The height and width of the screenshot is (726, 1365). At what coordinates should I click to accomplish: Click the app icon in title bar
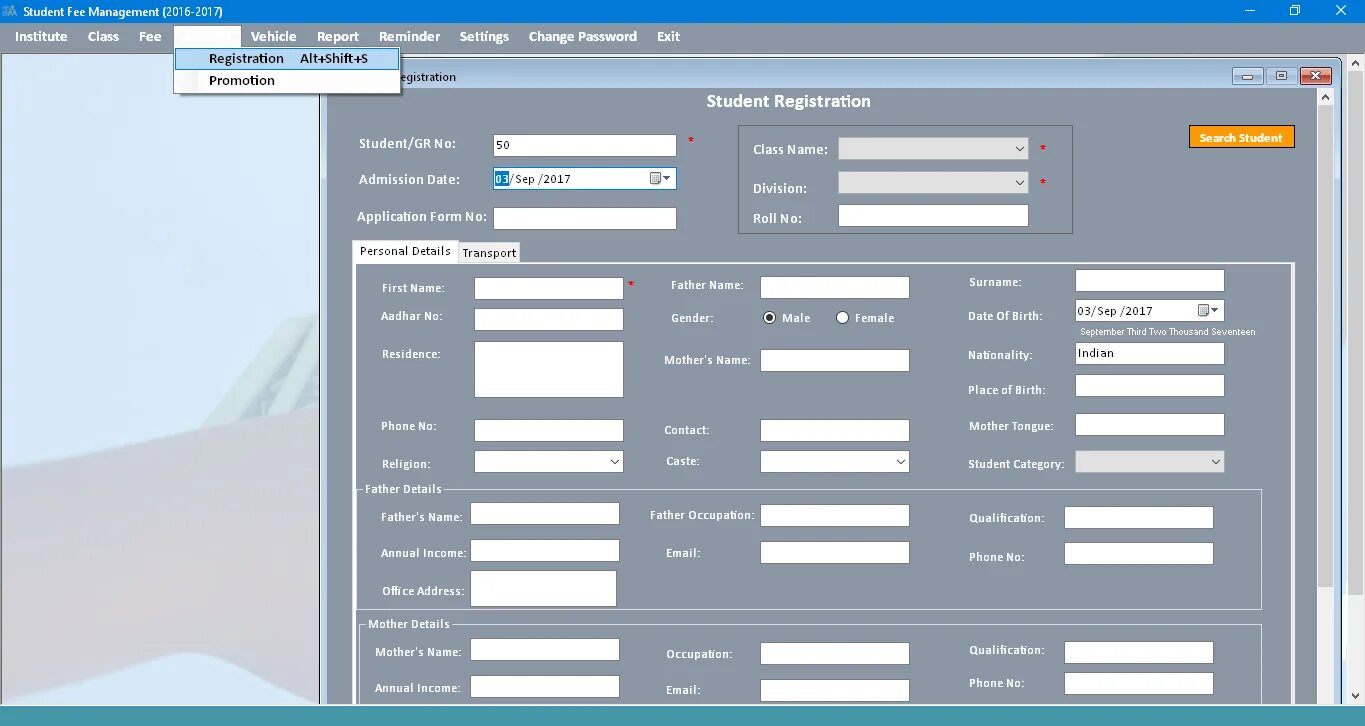(10, 11)
